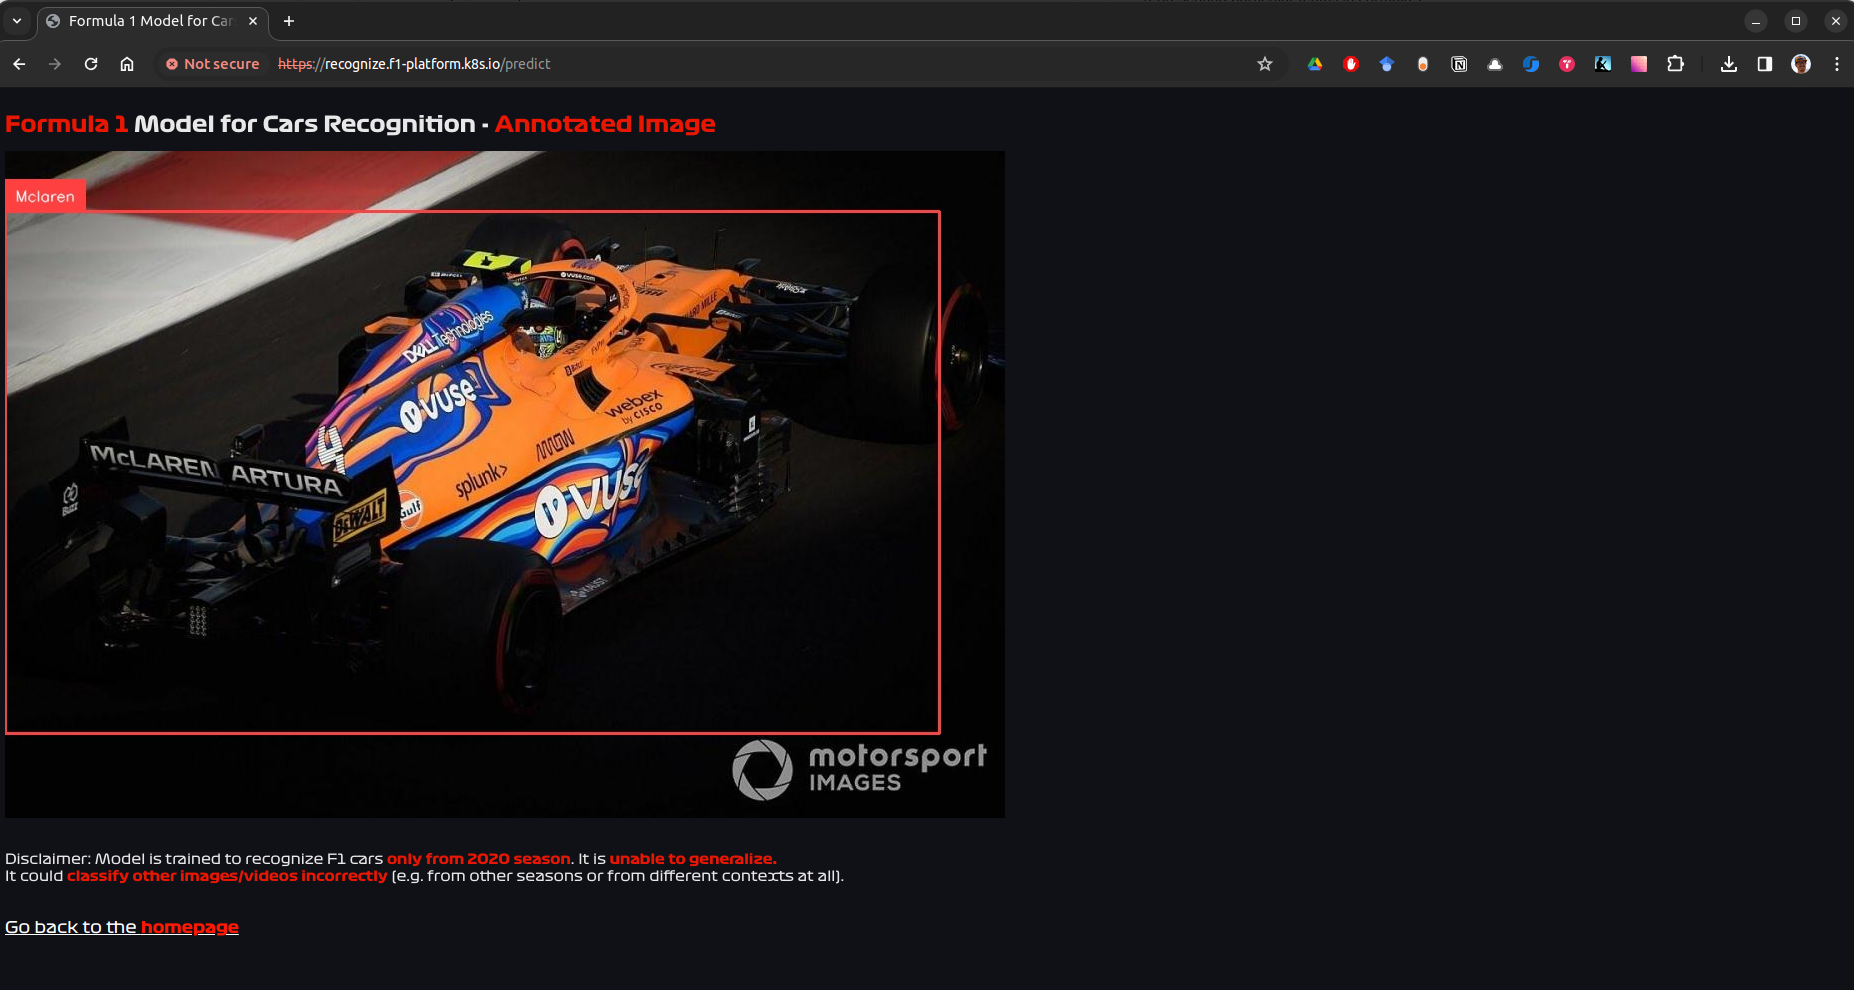Click the Mclaren detection label

[x=45, y=196]
